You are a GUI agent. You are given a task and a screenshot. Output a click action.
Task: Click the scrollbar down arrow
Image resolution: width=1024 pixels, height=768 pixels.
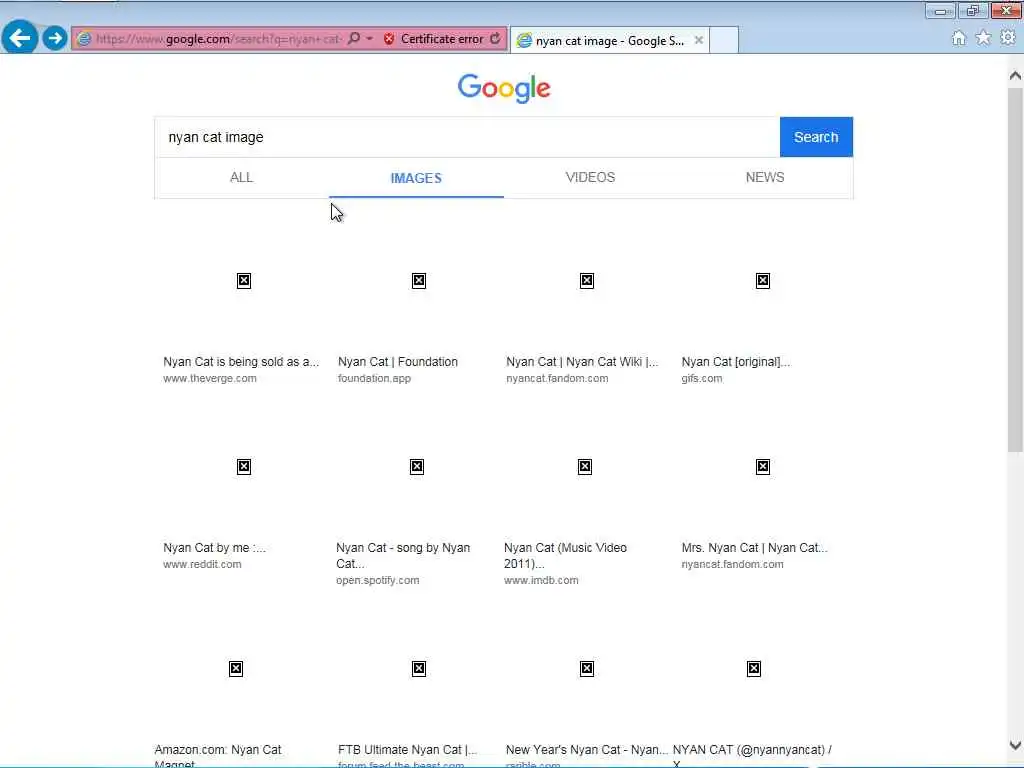tap(1015, 745)
